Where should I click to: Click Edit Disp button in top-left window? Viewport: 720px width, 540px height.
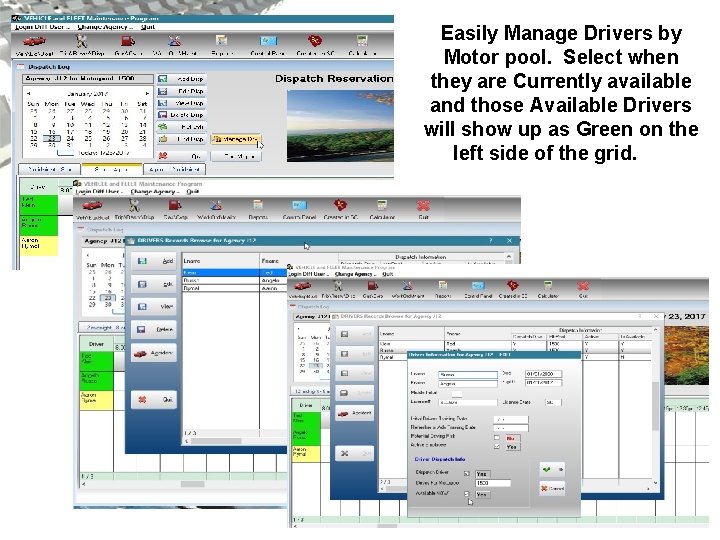pos(181,91)
